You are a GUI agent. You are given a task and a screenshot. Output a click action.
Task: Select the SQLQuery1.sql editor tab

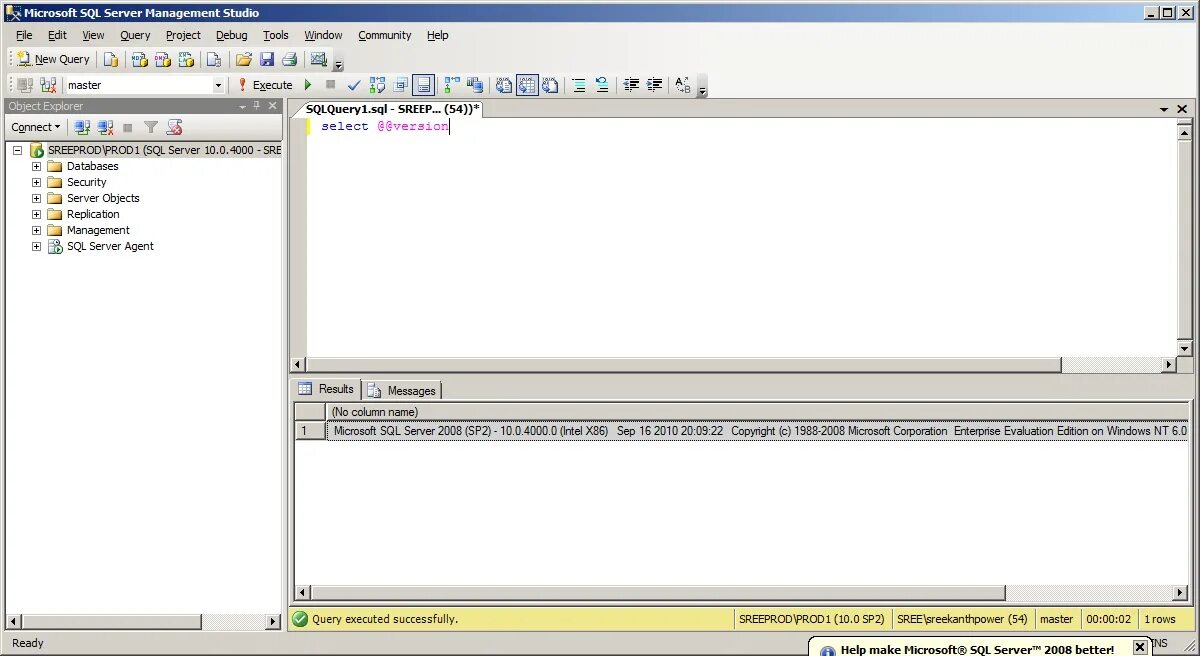pos(392,108)
